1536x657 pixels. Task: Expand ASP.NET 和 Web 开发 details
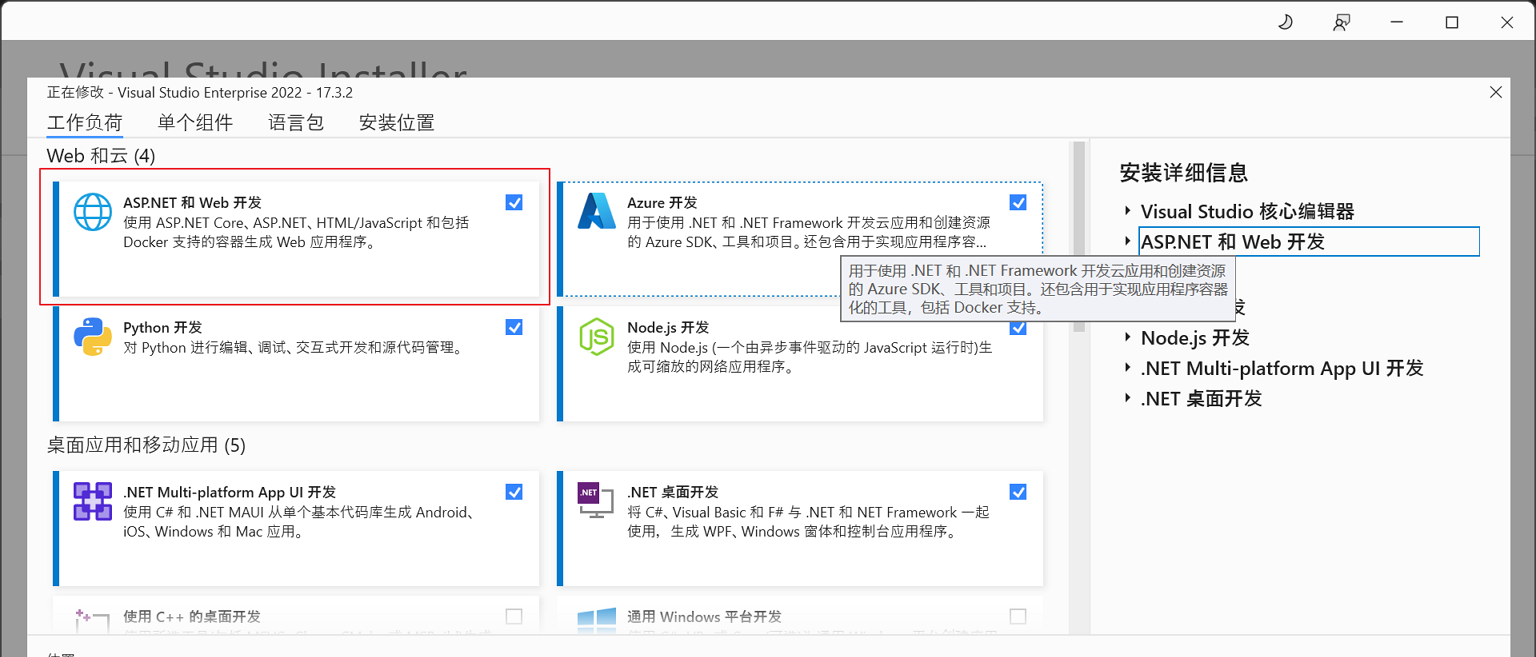tap(1127, 241)
